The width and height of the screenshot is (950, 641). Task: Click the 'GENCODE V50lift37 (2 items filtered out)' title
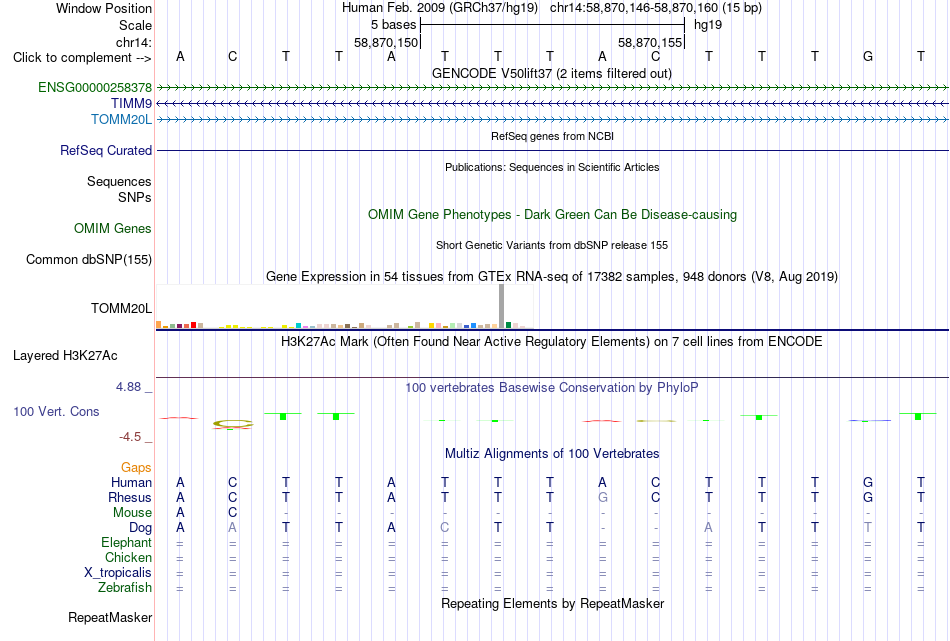[x=551, y=73]
